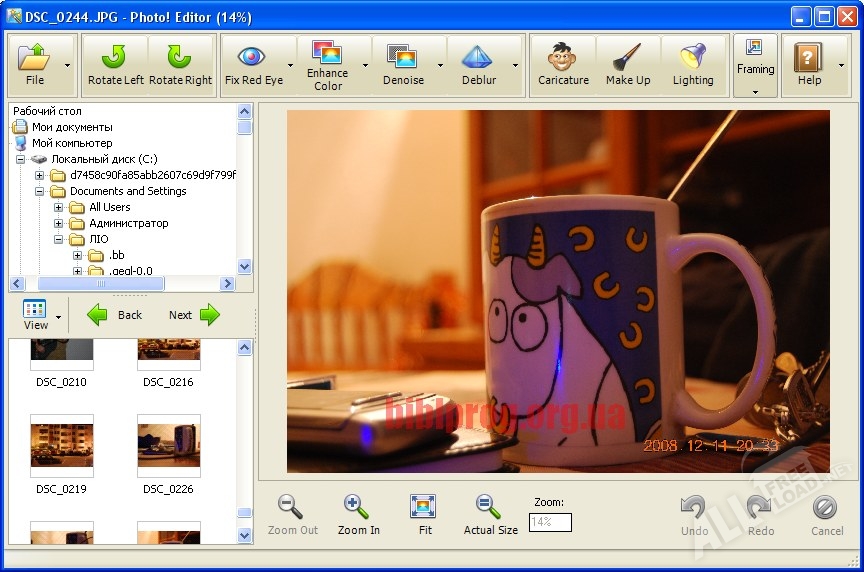Click the Rotate Left tool
864x572 pixels.
coord(115,65)
